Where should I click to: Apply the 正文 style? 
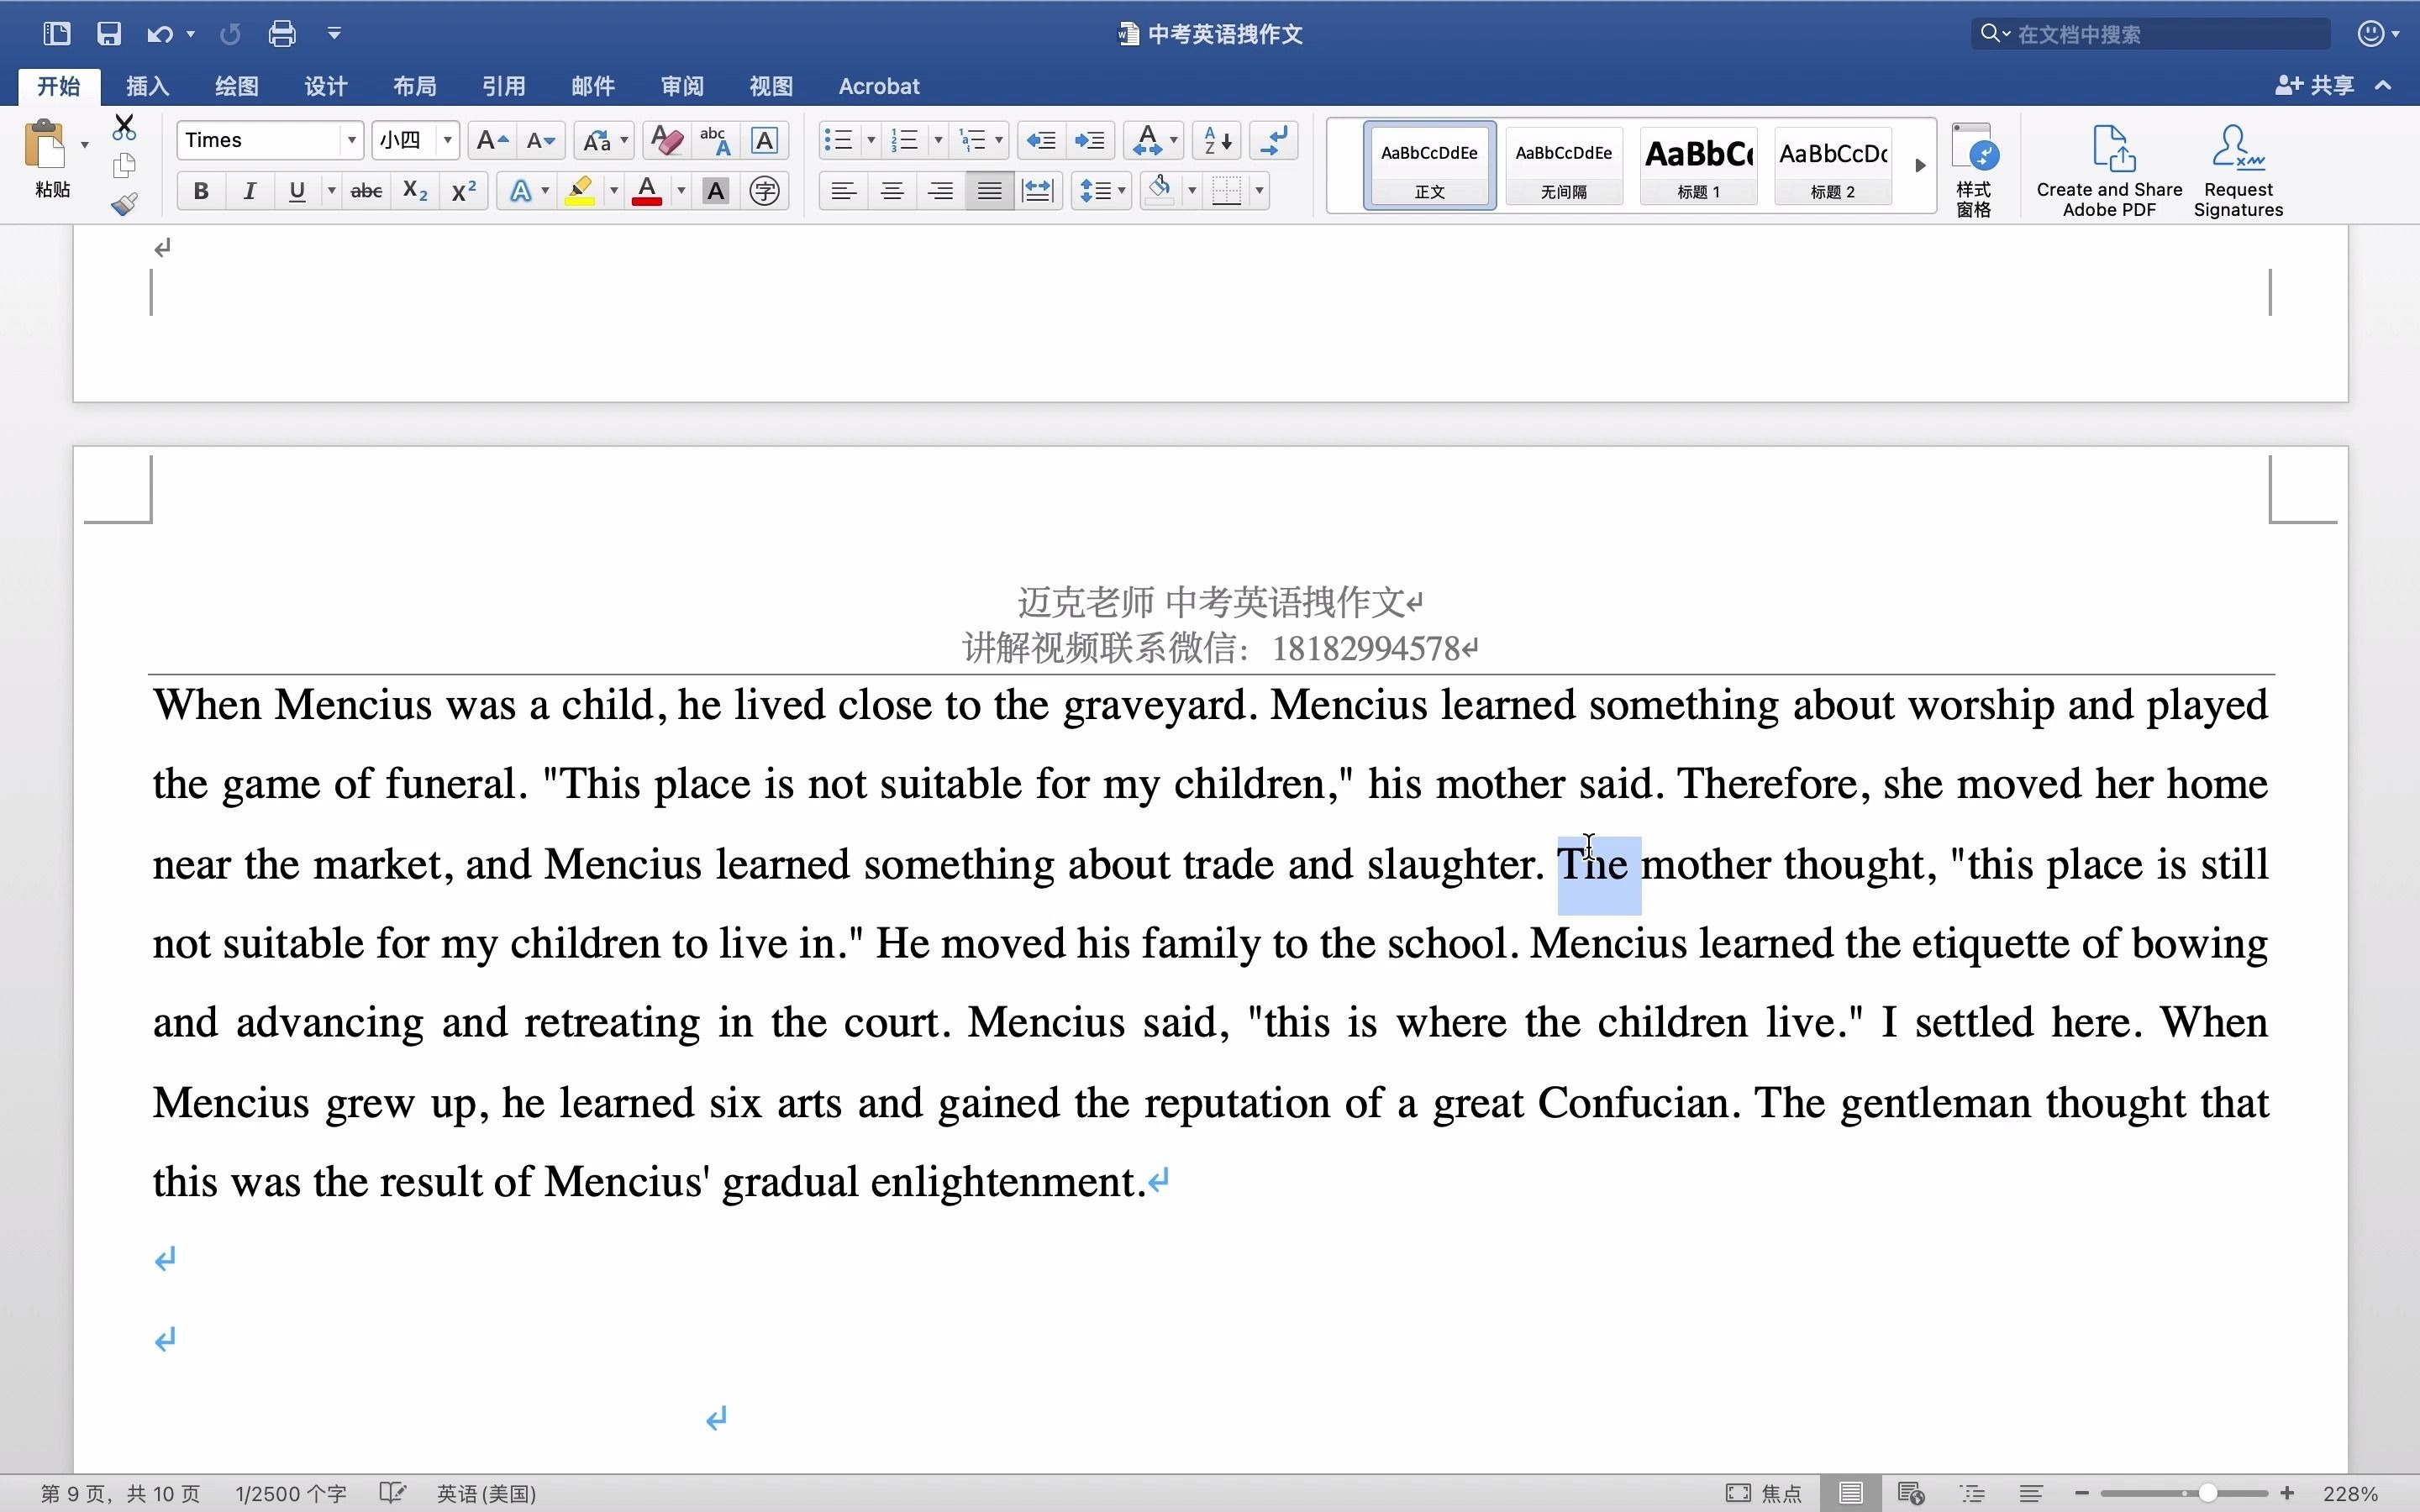1429,166
